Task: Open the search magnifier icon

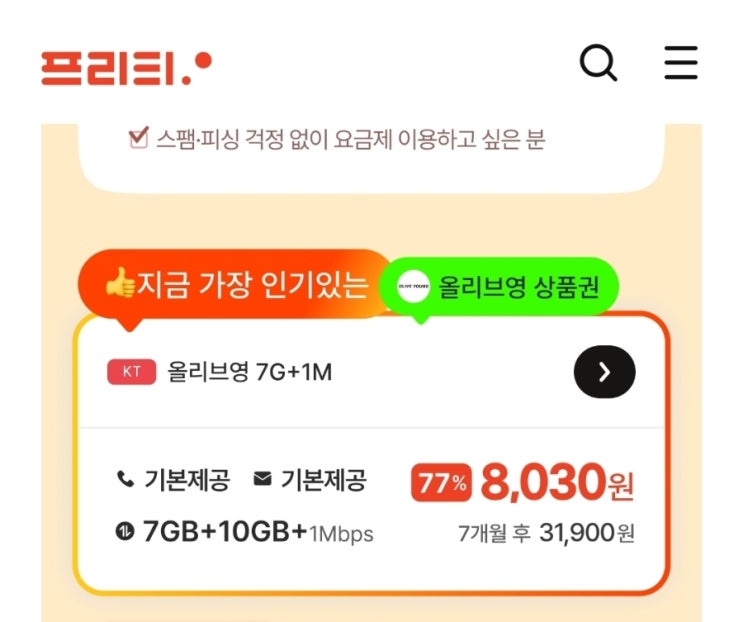Action: click(x=598, y=63)
